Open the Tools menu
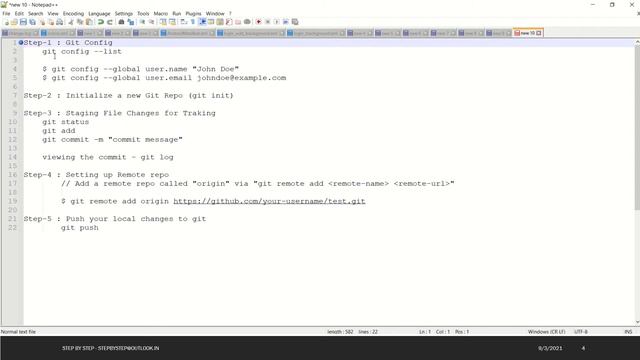This screenshot has width=640, height=360. (143, 13)
